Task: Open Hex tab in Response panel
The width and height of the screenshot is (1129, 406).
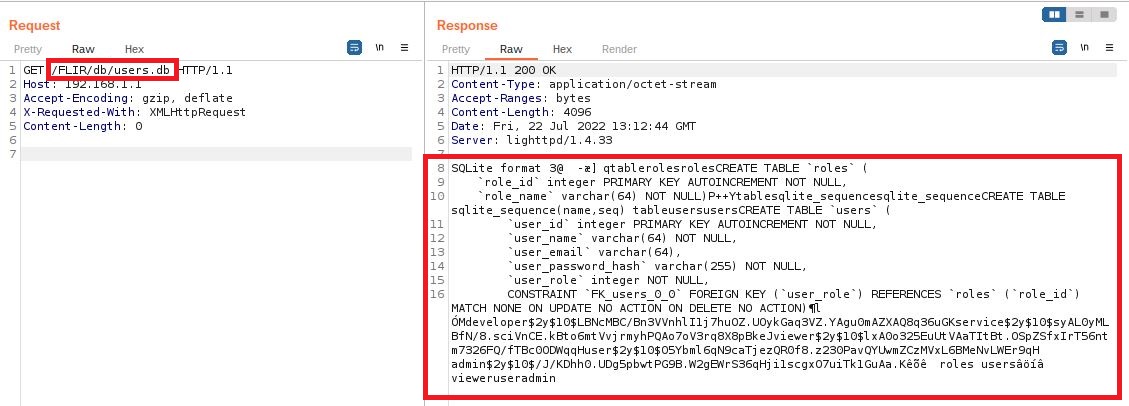Action: coord(562,49)
